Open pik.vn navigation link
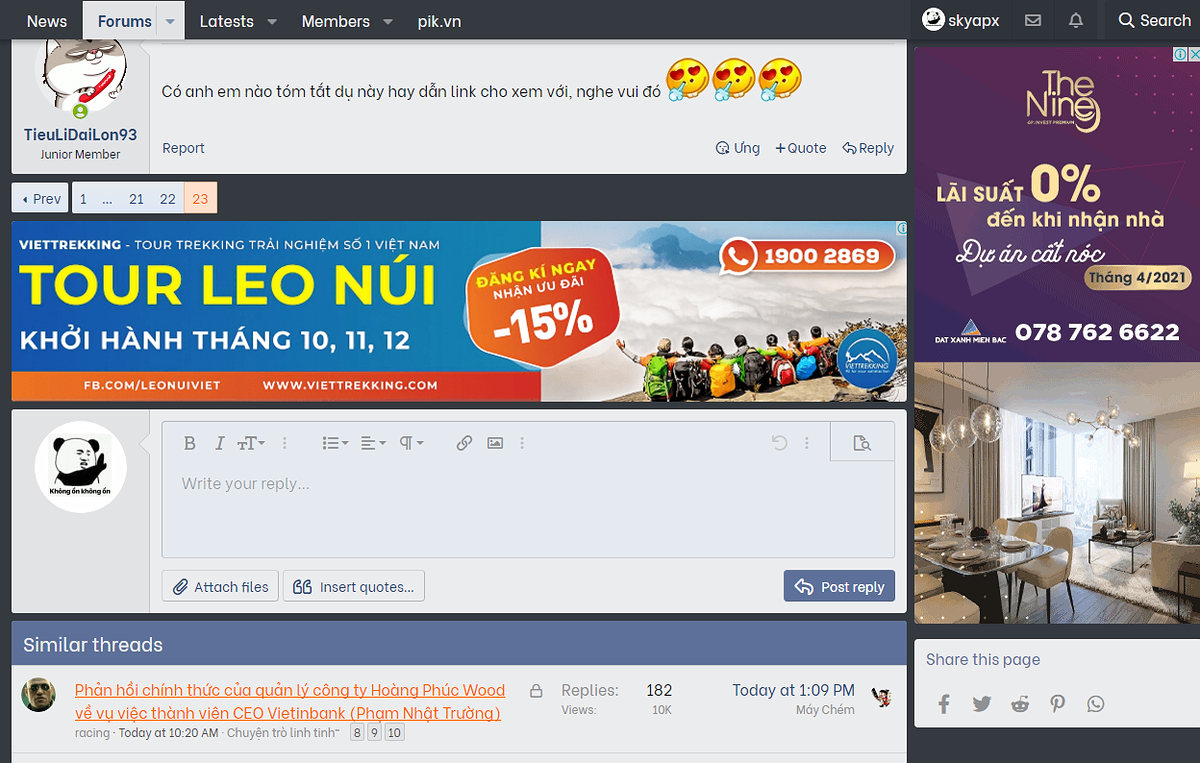The image size is (1200, 763). (x=439, y=21)
